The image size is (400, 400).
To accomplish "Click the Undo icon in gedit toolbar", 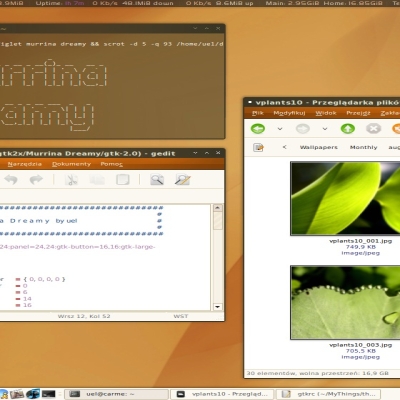I will click(11, 180).
